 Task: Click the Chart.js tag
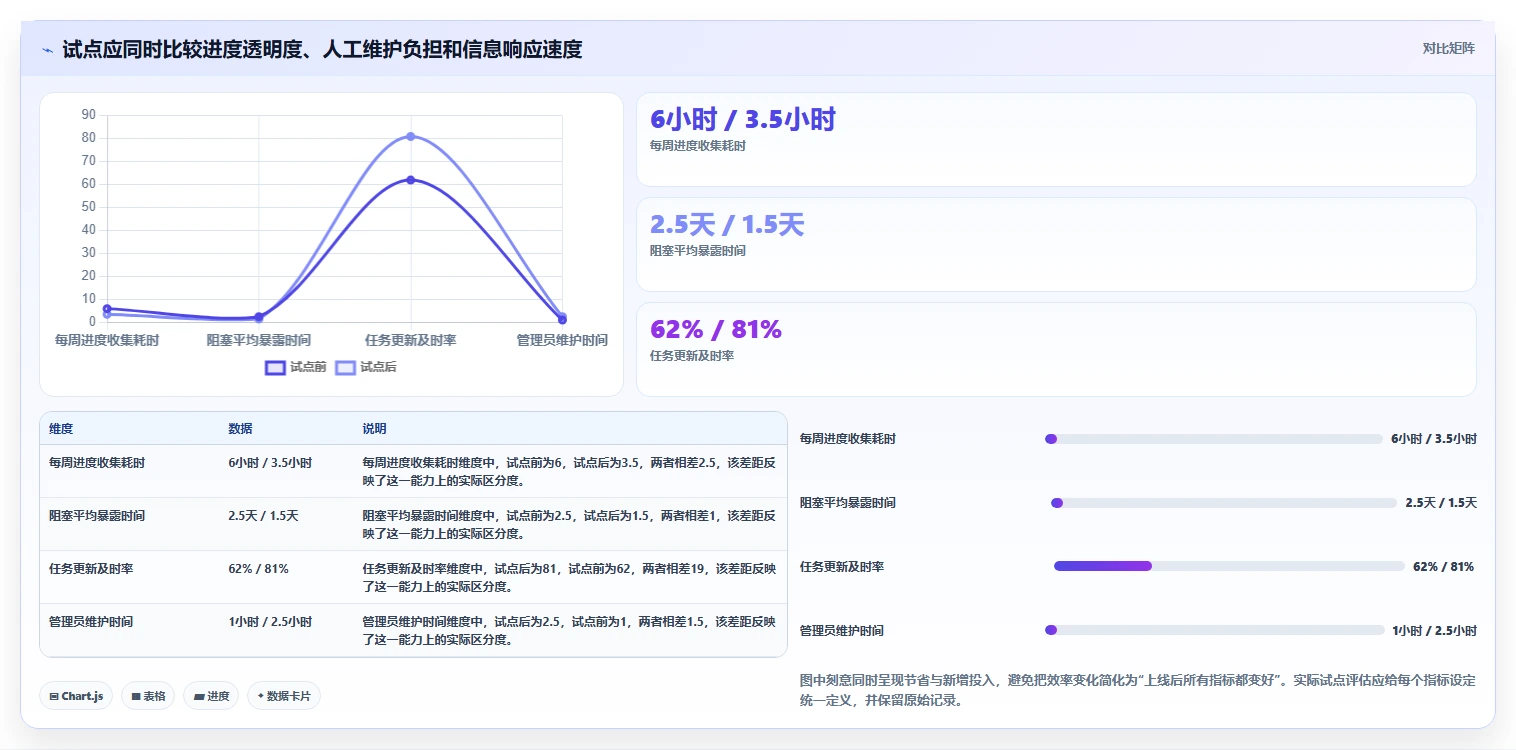(76, 696)
